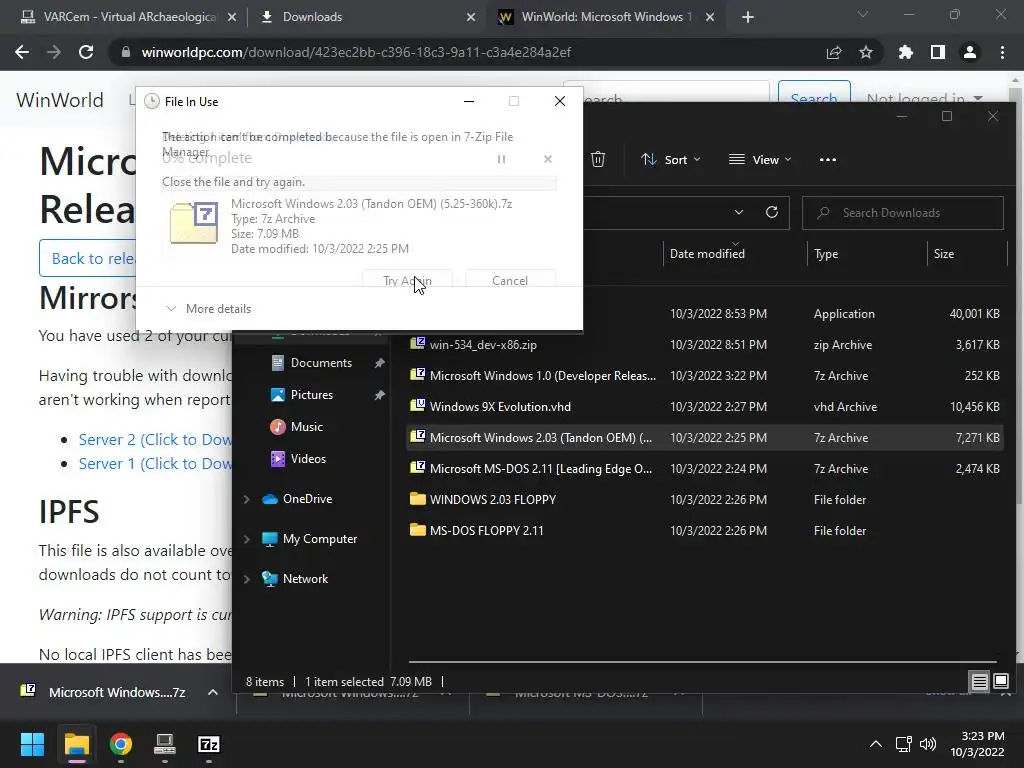Screen dimensions: 1024x768
Task: Show hidden tray icons chevron
Action: (x=876, y=744)
